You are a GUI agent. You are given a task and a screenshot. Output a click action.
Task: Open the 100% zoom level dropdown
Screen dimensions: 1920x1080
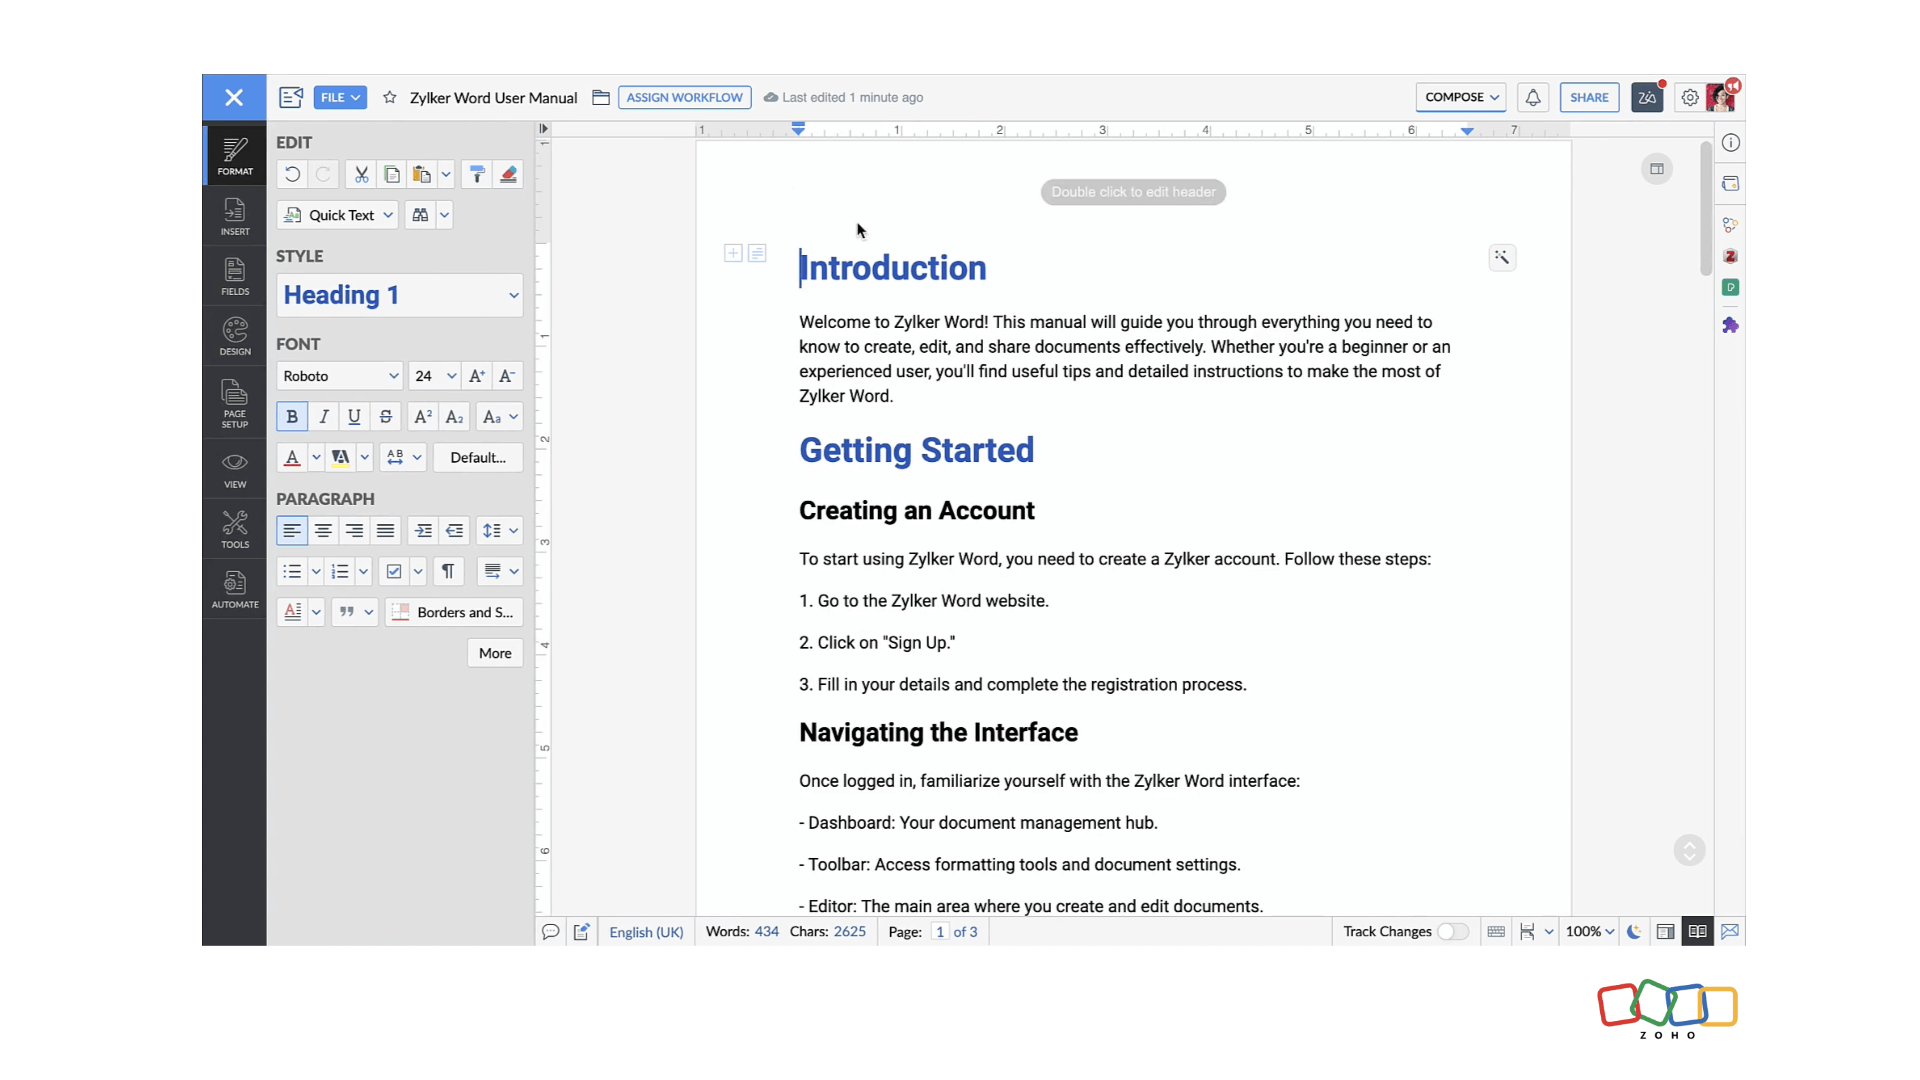click(1590, 932)
